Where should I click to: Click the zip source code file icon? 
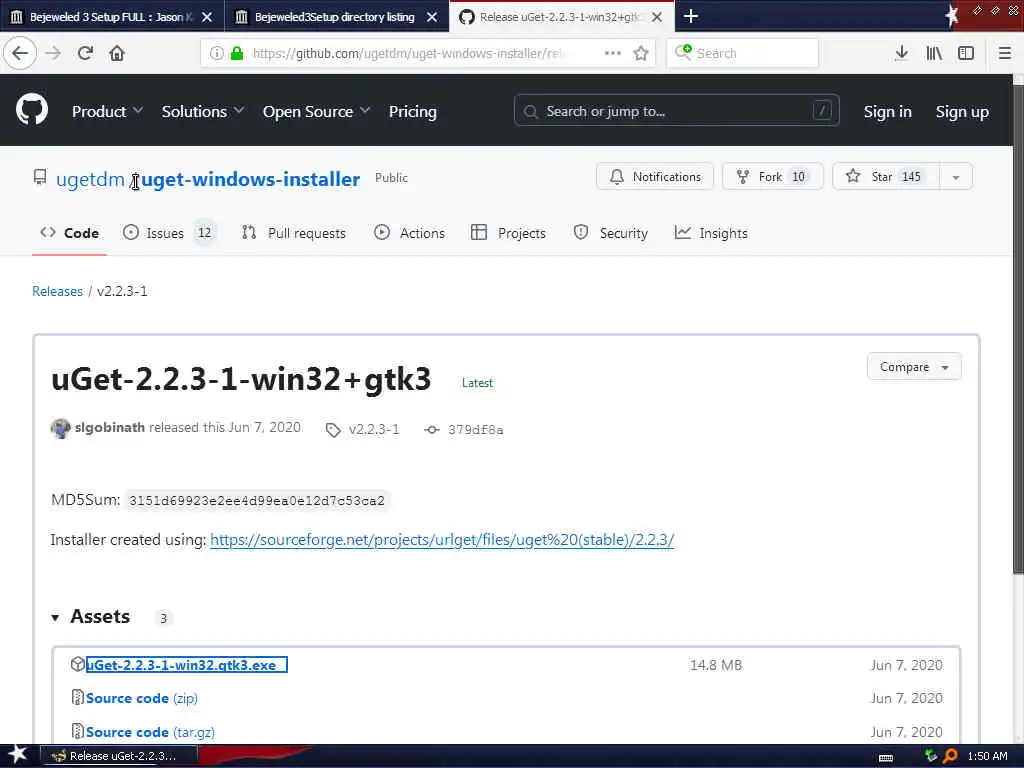coord(78,697)
